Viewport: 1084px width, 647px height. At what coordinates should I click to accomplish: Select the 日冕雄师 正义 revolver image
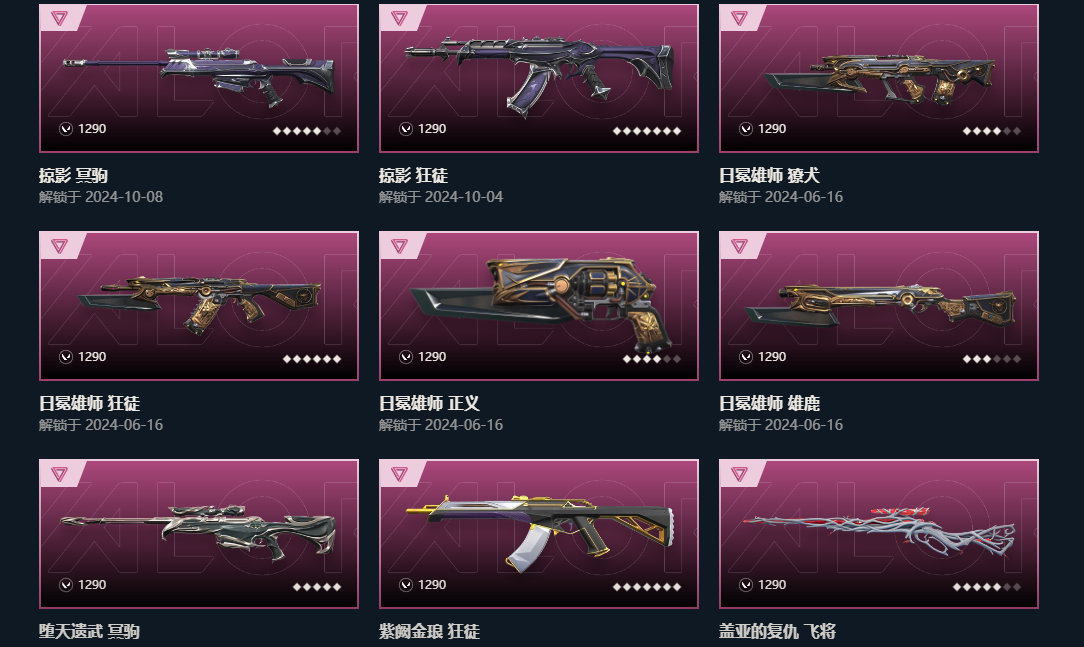[539, 302]
